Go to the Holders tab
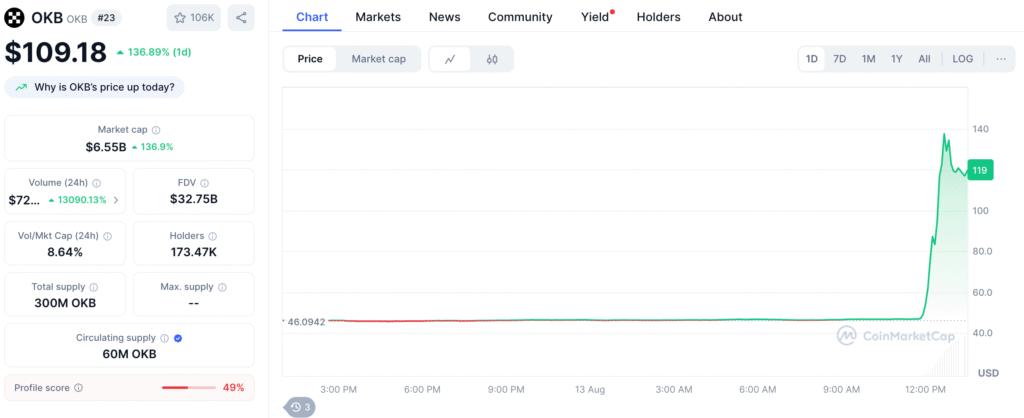1024x418 pixels. (x=658, y=17)
